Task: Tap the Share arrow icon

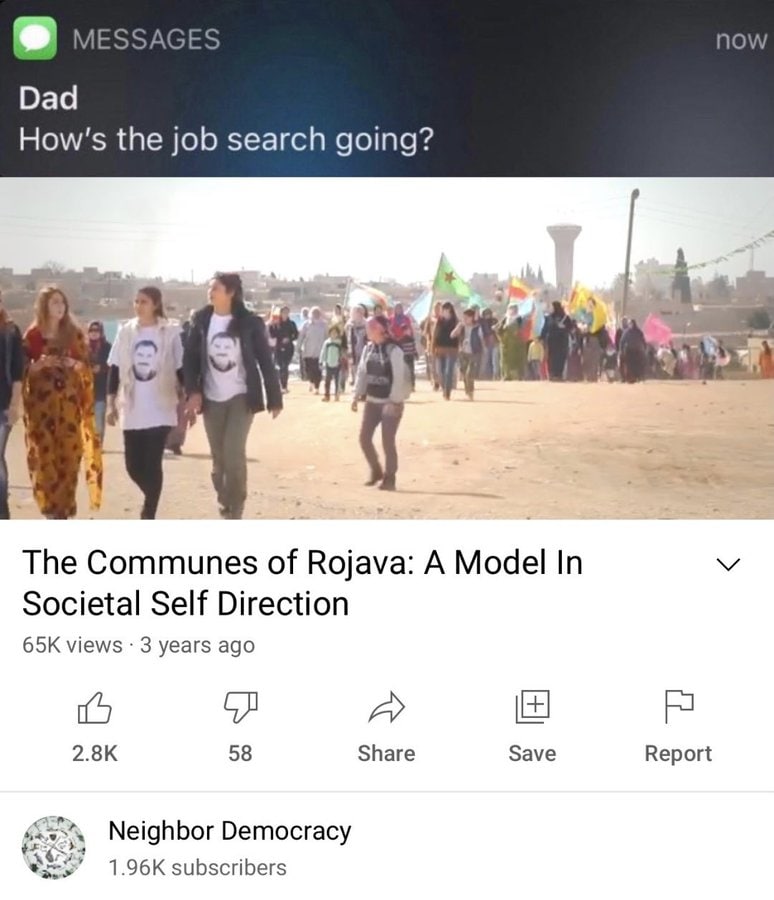Action: click(386, 707)
